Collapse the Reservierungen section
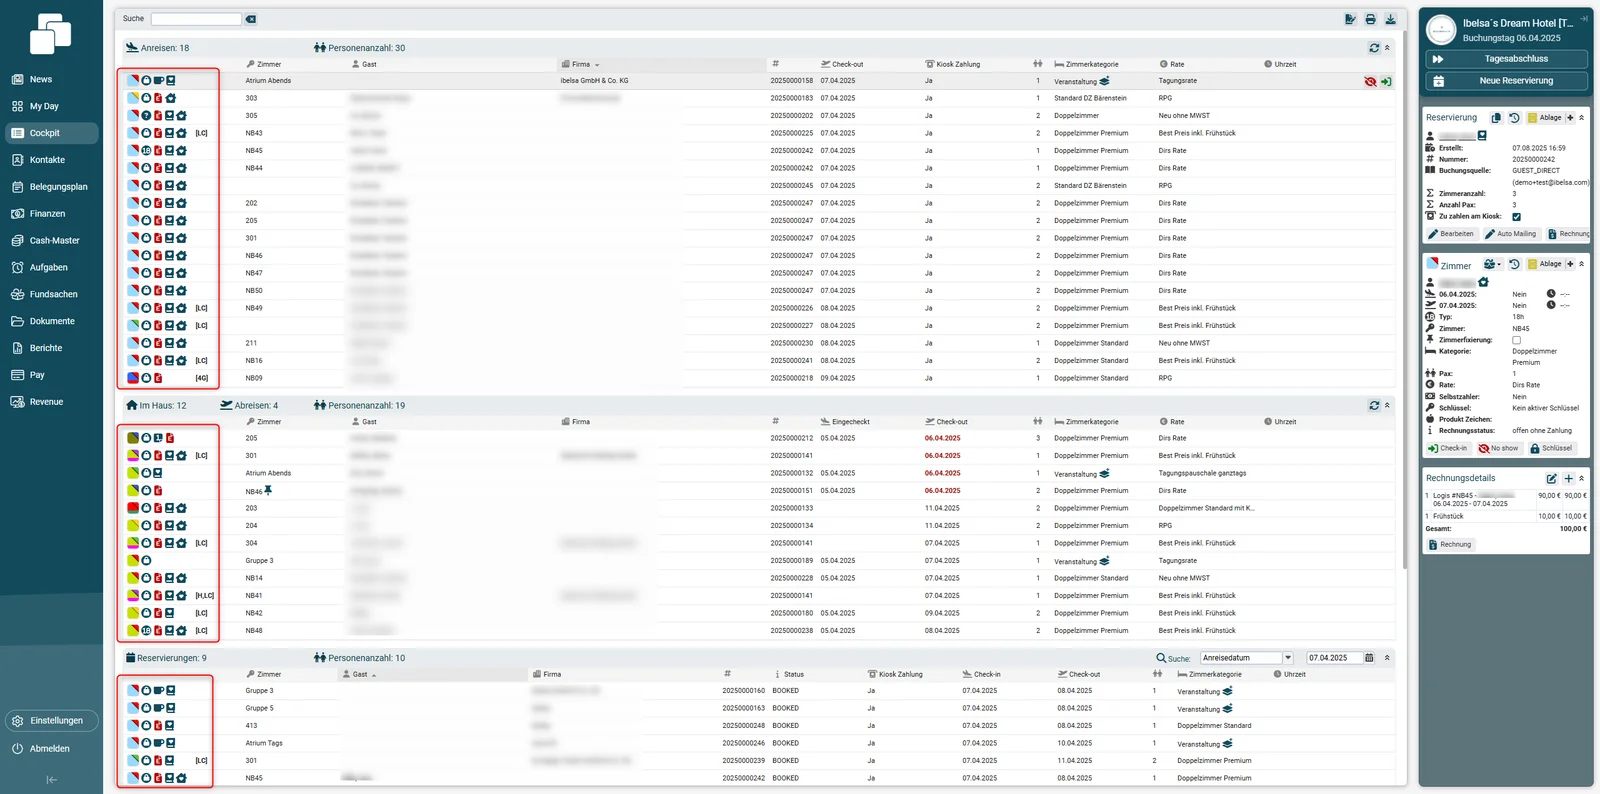The width and height of the screenshot is (1600, 794). pos(1387,658)
